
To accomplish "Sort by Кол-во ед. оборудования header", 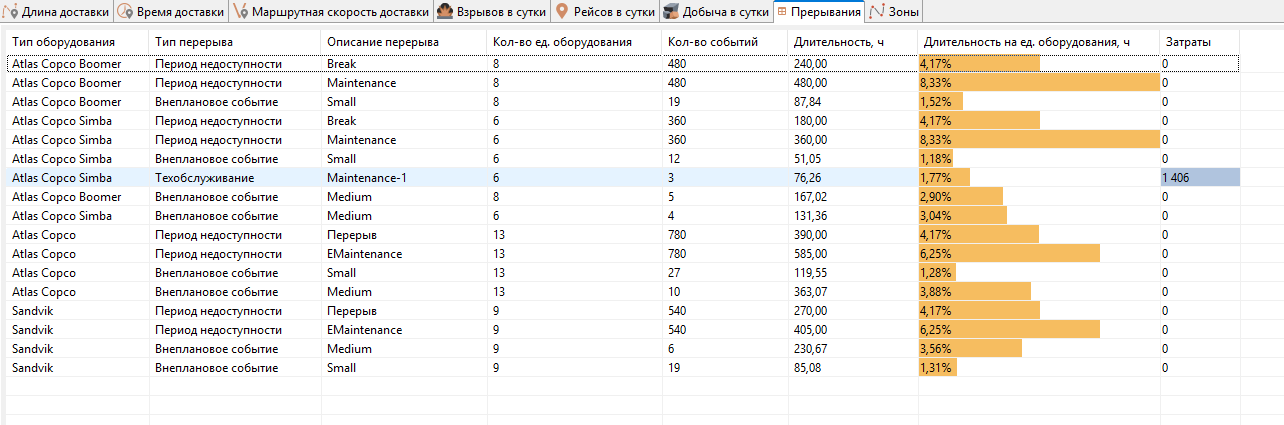I will click(575, 42).
